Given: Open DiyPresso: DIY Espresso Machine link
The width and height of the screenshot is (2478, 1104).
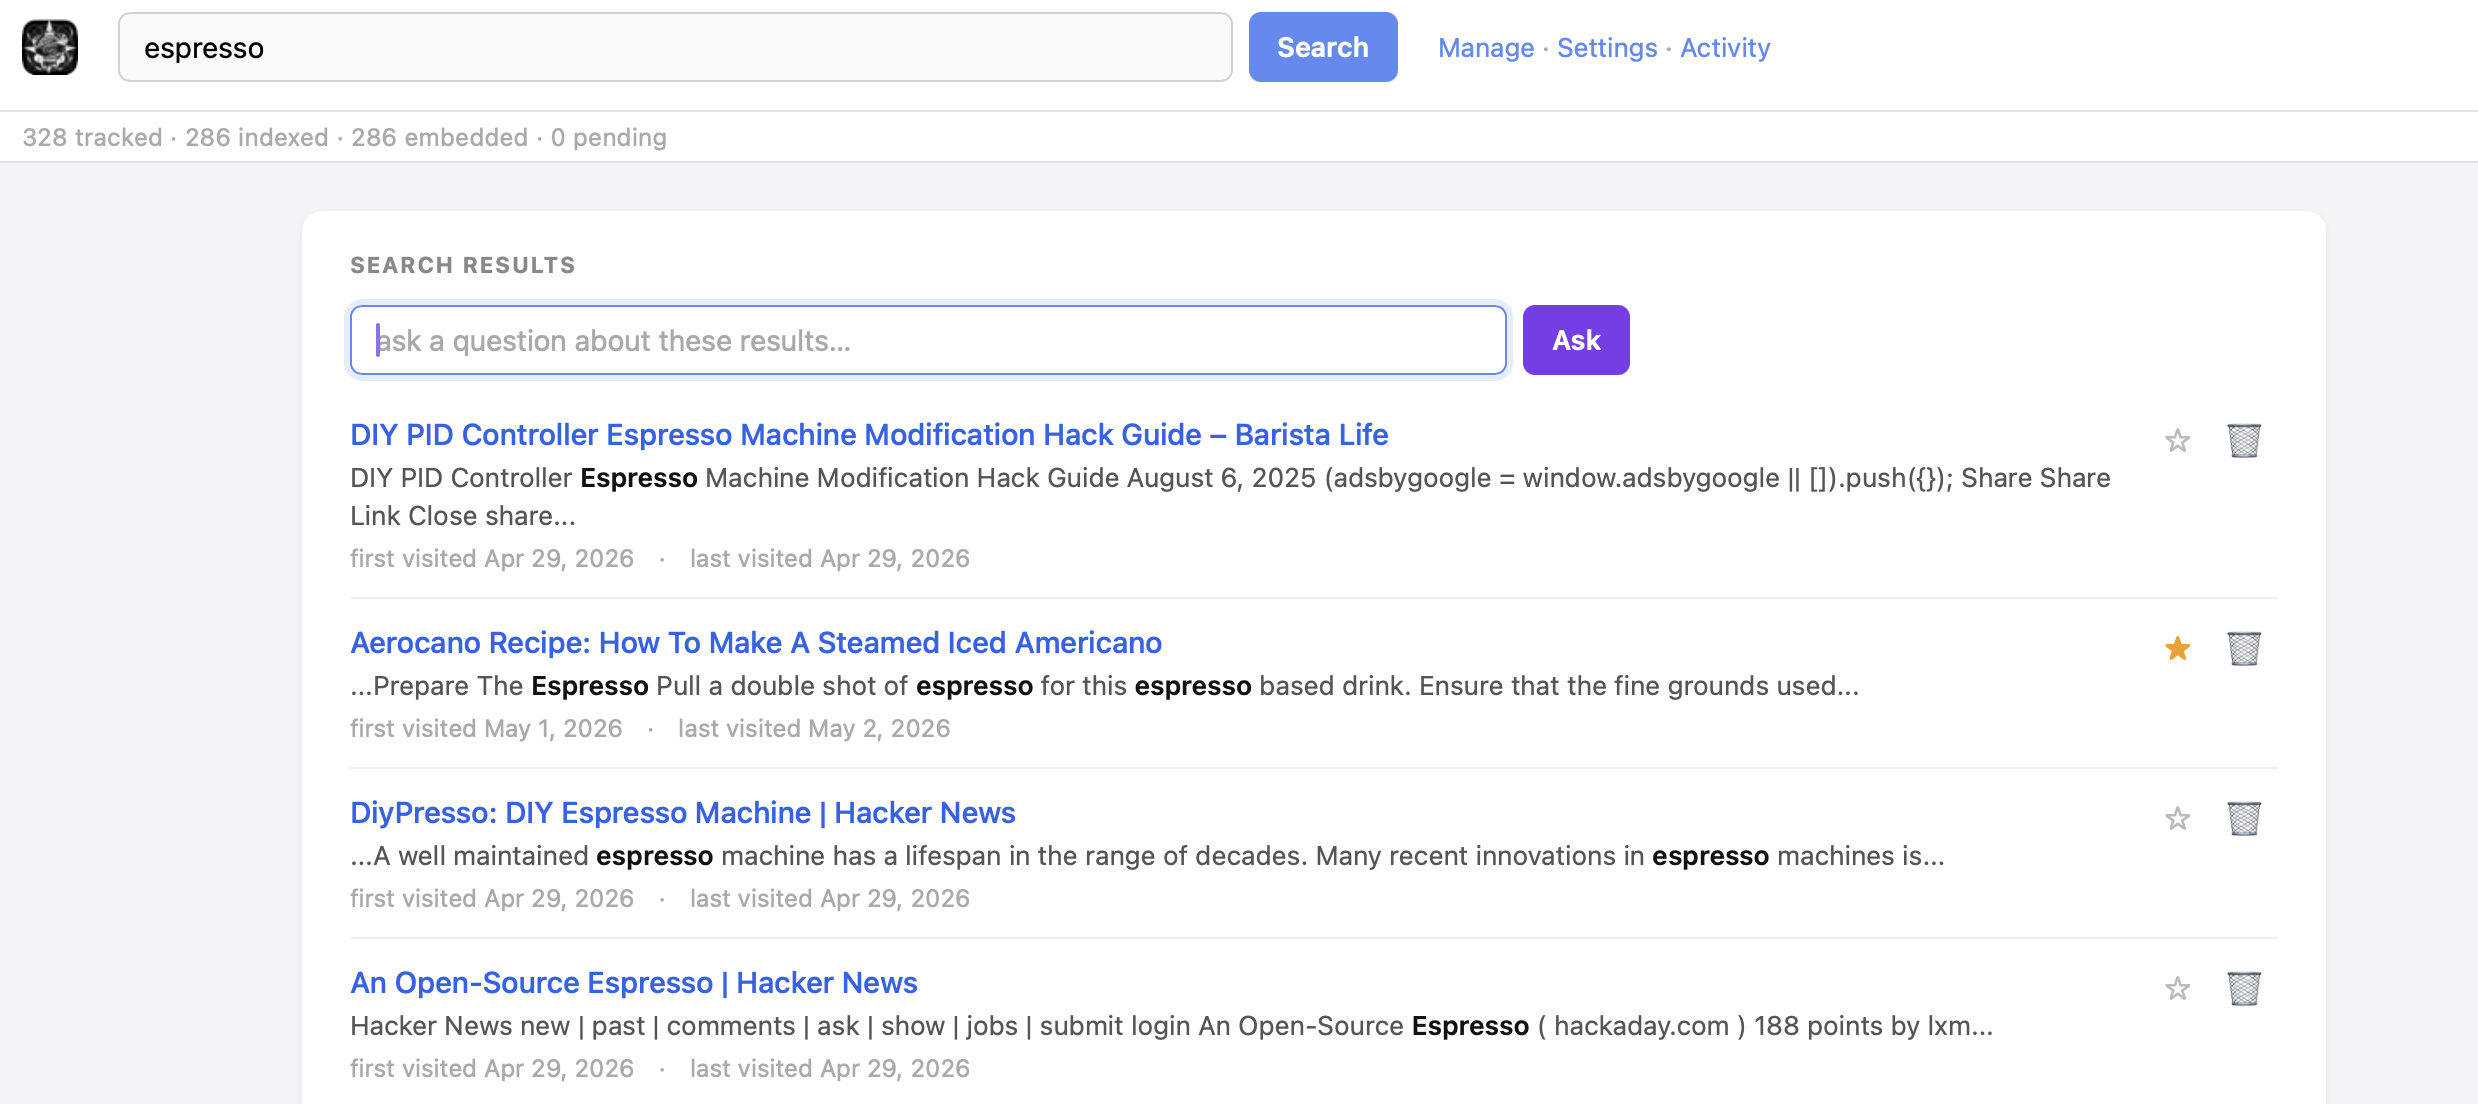Looking at the screenshot, I should [683, 813].
